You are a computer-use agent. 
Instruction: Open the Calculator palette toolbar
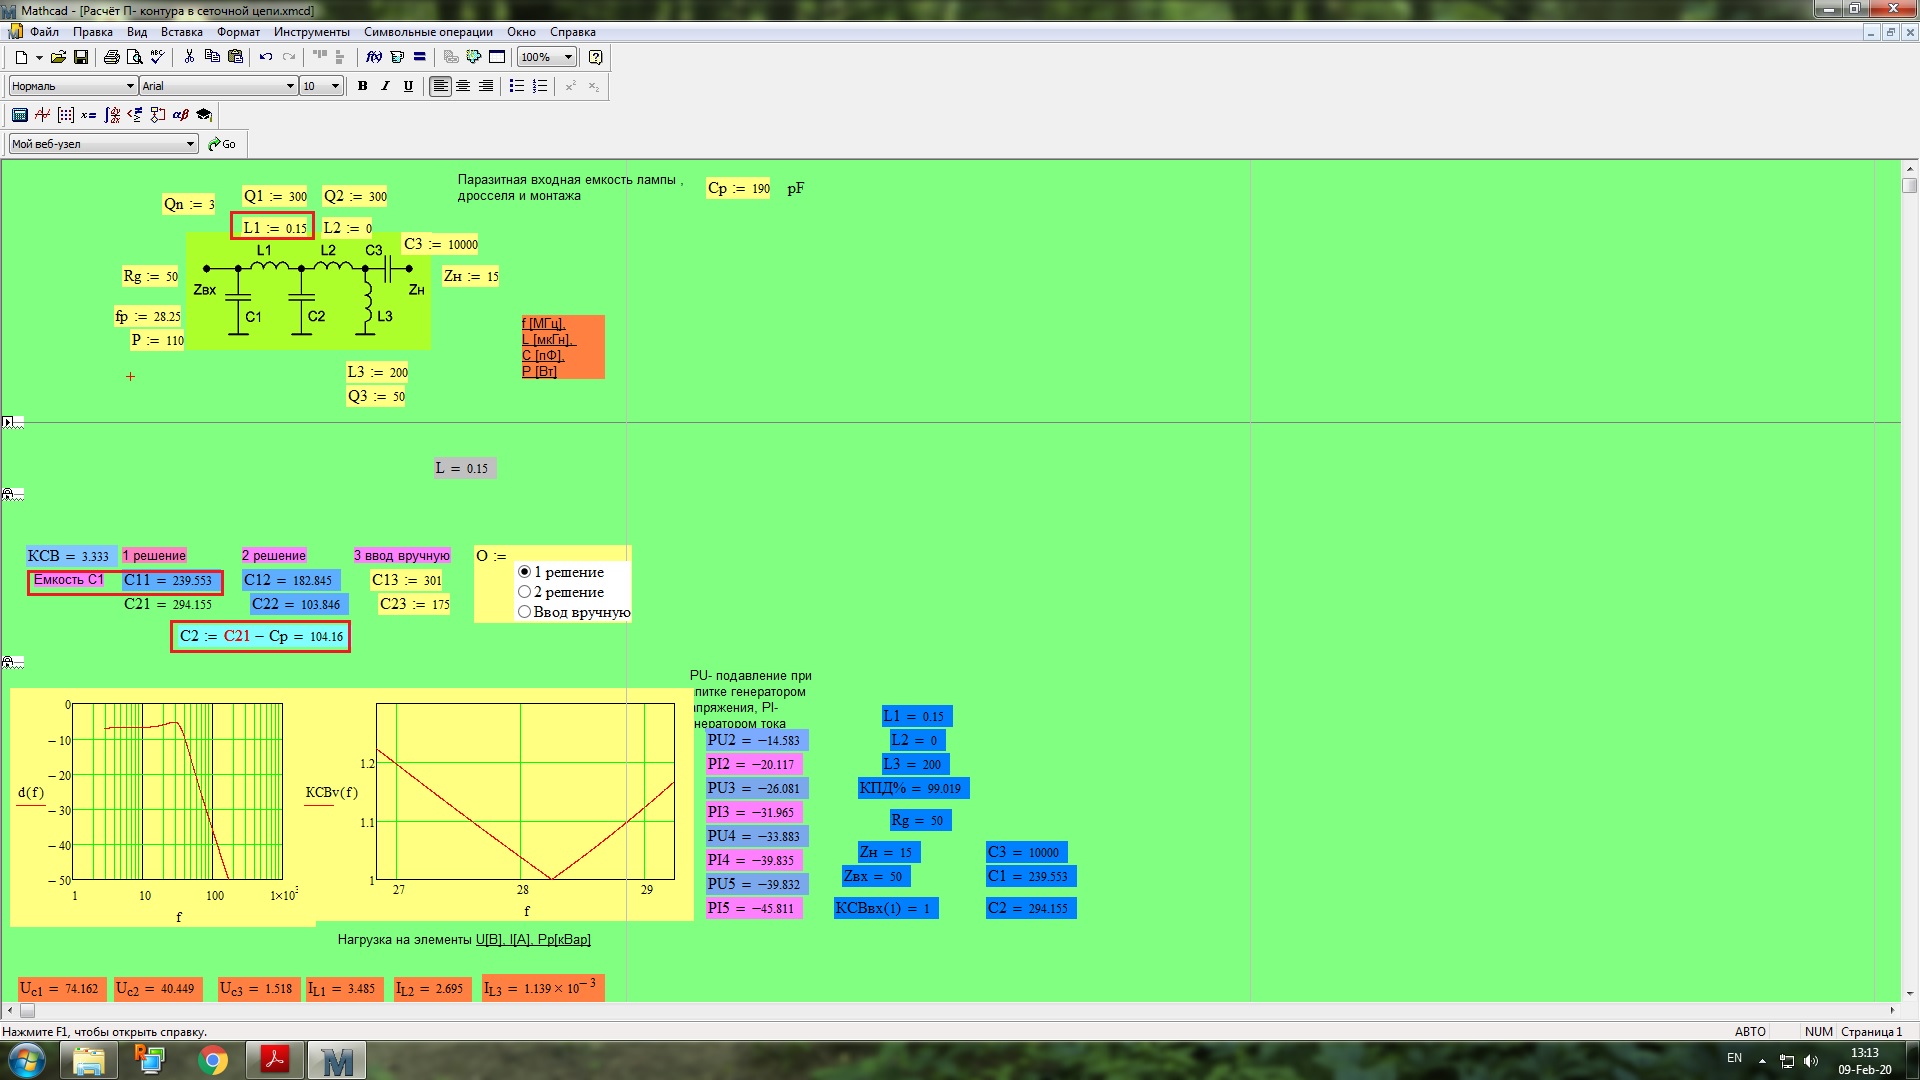pyautogui.click(x=20, y=115)
